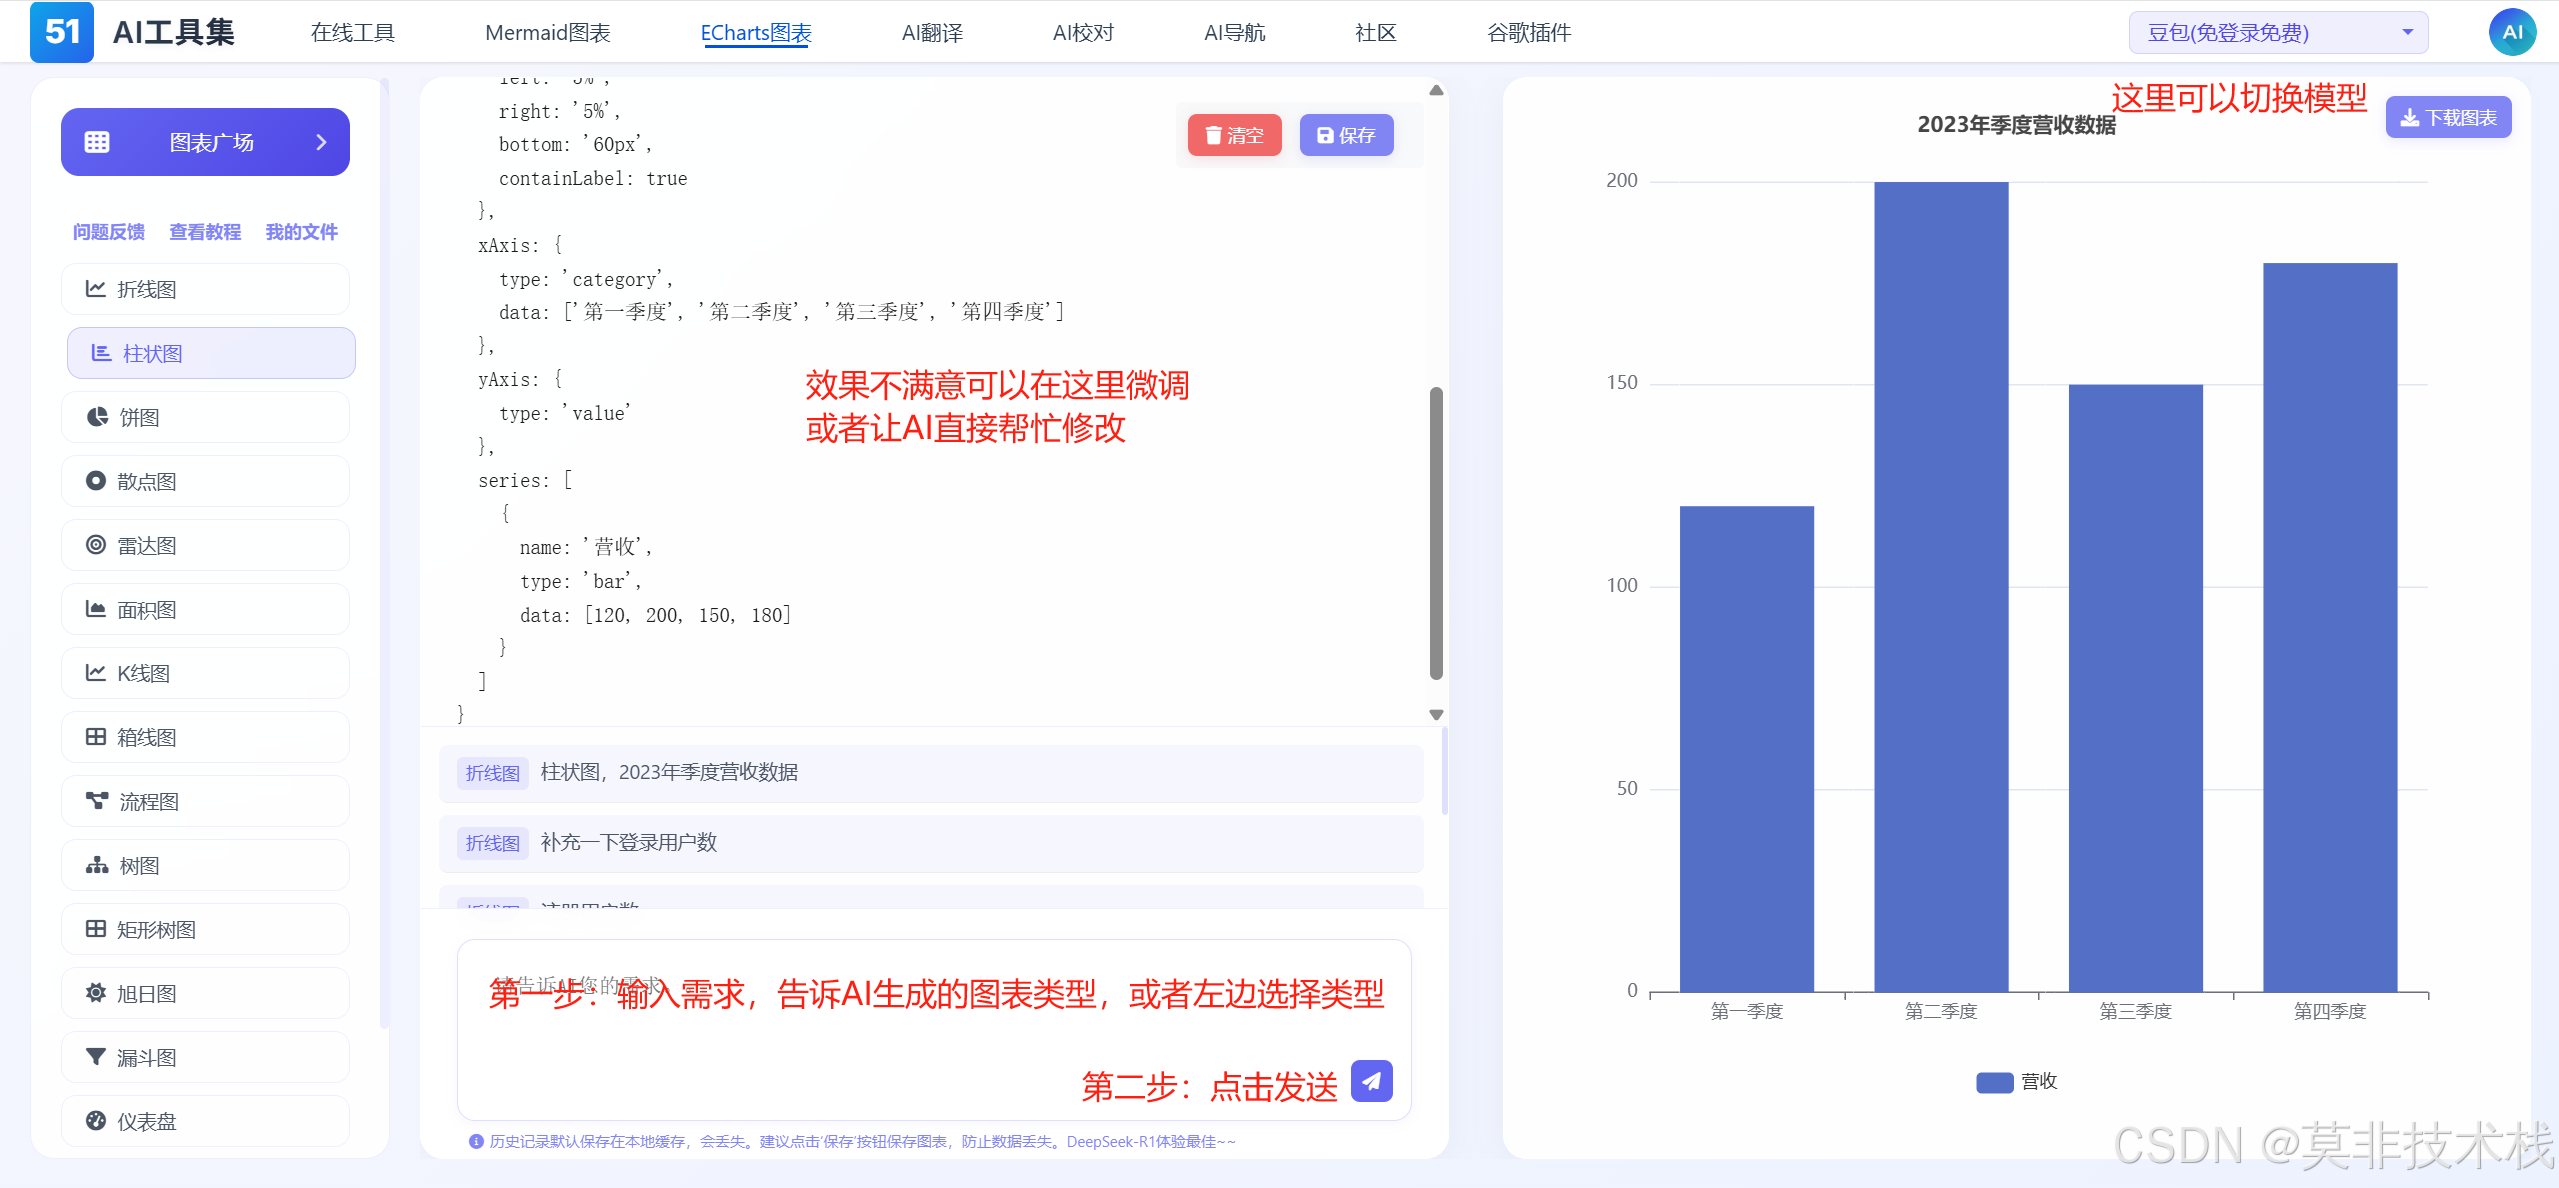Switch to the AI翻译 menu item
The width and height of the screenshot is (2559, 1188).
(x=931, y=33)
